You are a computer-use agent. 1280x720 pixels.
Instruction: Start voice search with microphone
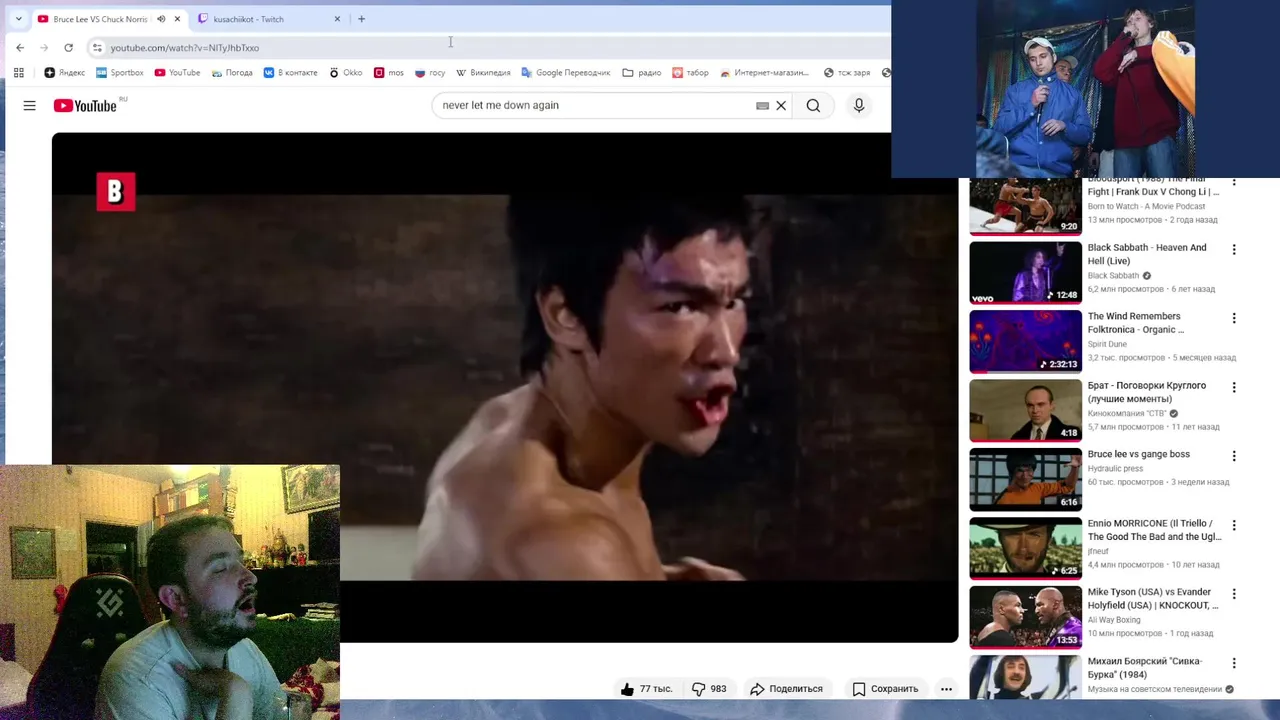[859, 105]
